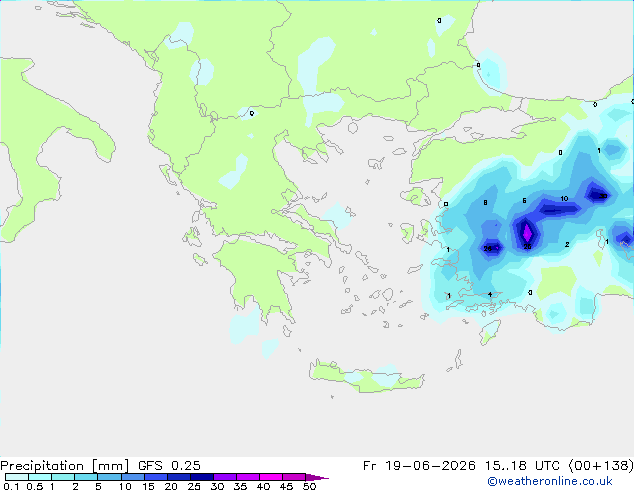
Task: Click the 2 to 5 mm legend swatch
Action: pyautogui.click(x=86, y=477)
